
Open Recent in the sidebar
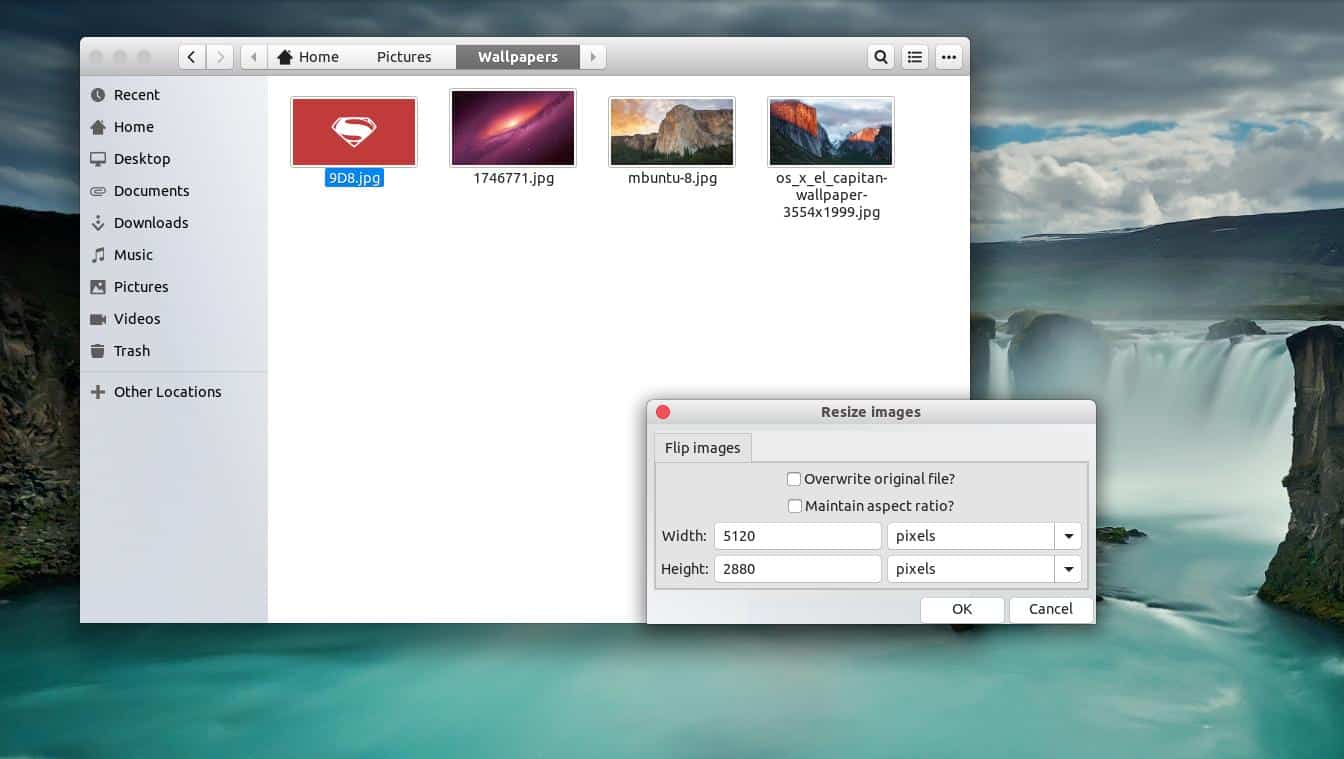pyautogui.click(x=174, y=95)
